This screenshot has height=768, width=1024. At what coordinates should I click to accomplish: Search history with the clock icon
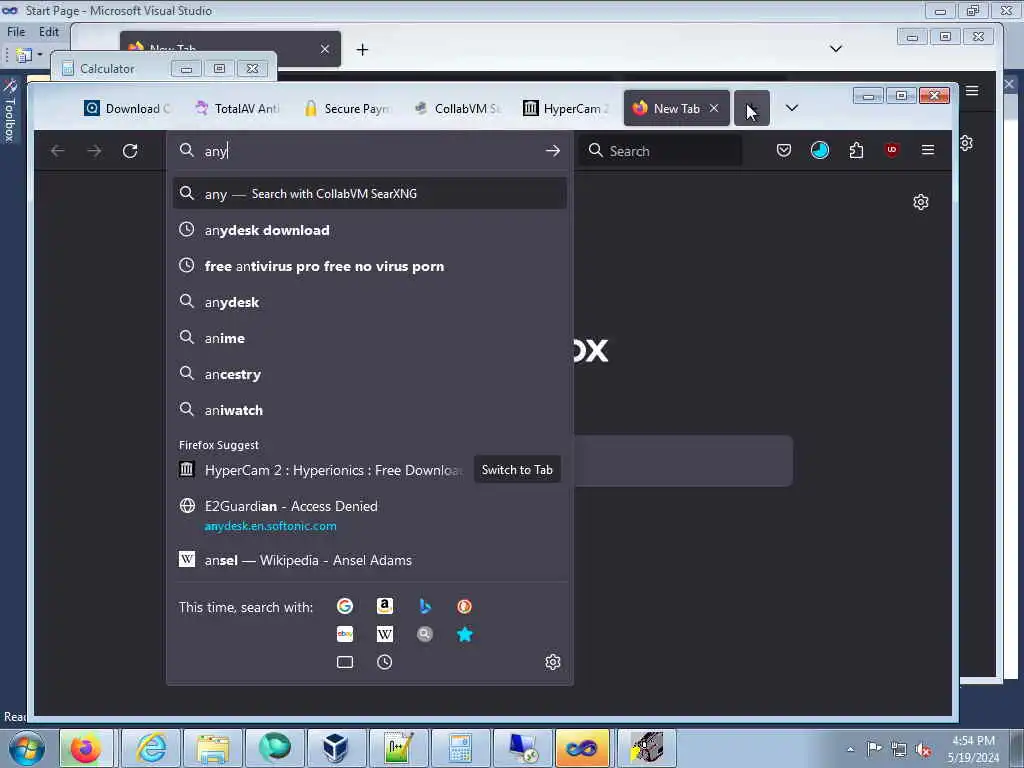pos(385,662)
